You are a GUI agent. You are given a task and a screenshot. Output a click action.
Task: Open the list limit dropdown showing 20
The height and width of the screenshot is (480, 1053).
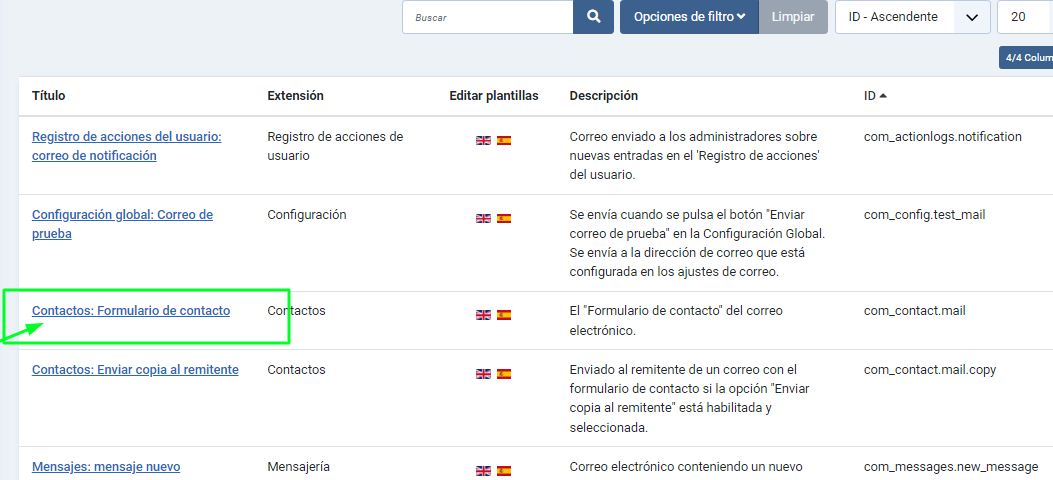[1024, 17]
